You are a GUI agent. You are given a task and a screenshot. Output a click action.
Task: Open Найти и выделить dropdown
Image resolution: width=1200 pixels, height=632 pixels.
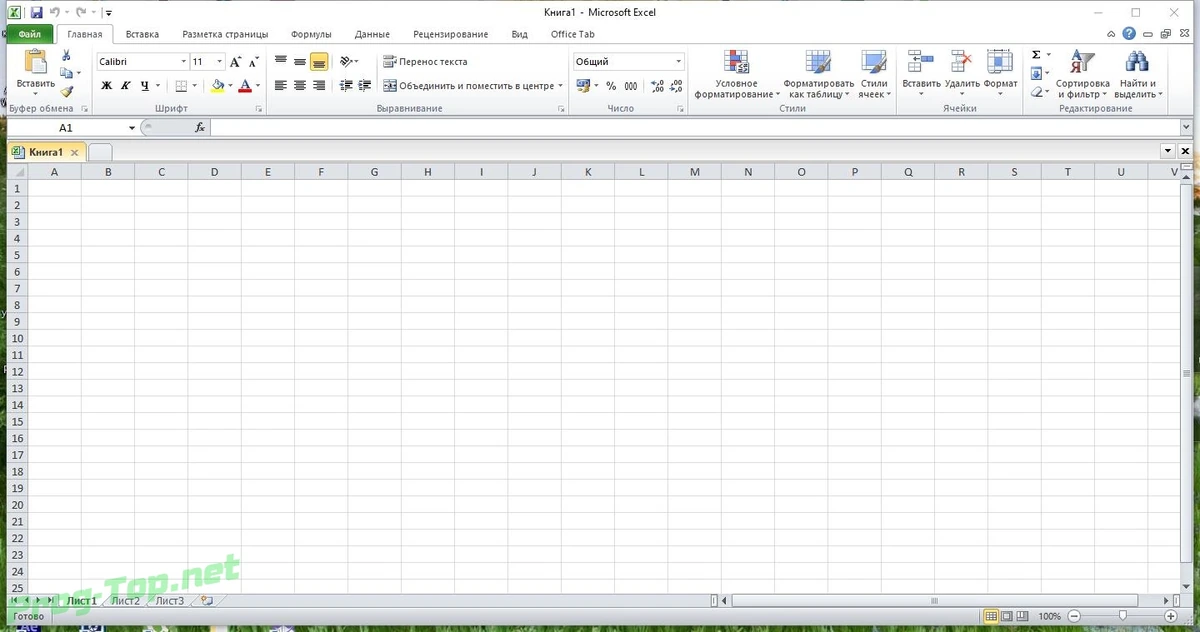(x=1138, y=74)
